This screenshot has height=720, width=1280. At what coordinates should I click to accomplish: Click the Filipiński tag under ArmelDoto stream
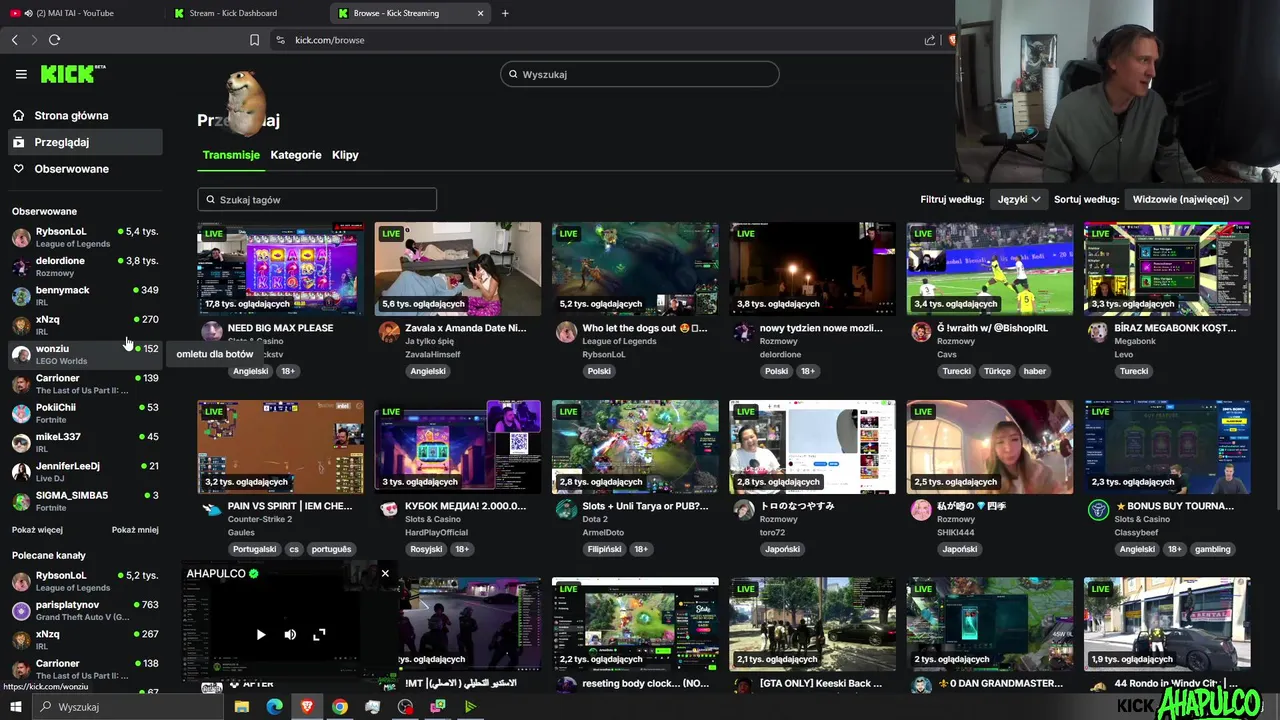(x=605, y=549)
